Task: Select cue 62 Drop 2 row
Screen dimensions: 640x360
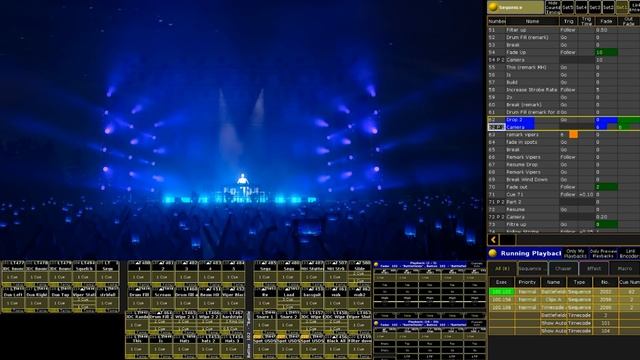Action: [x=564, y=120]
